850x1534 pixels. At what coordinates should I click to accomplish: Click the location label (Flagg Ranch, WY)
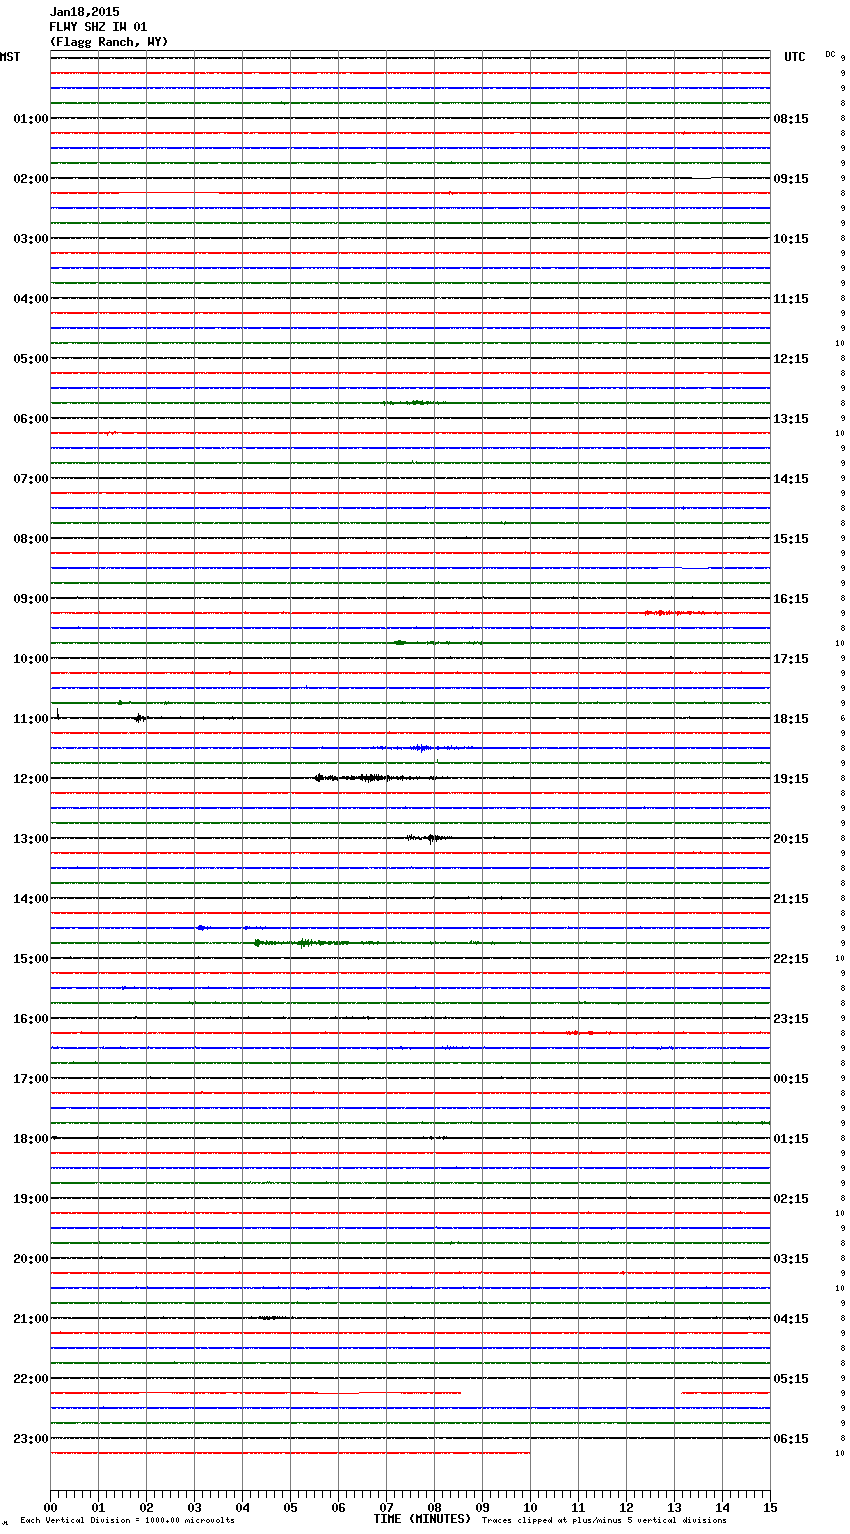pyautogui.click(x=109, y=42)
